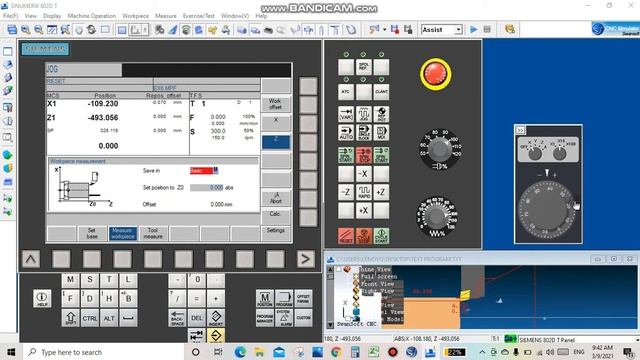
Task: Click the red cycle stop key
Action: point(363,236)
